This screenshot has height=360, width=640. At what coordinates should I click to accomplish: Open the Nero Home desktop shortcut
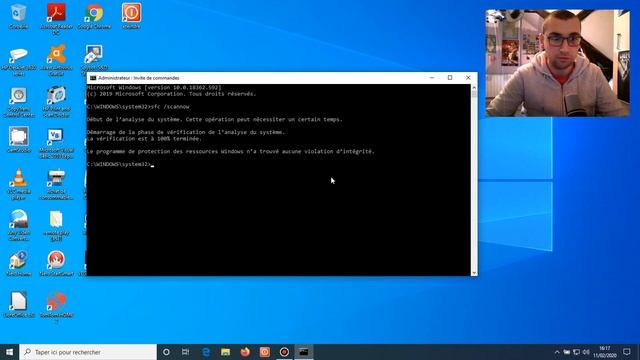(x=18, y=263)
